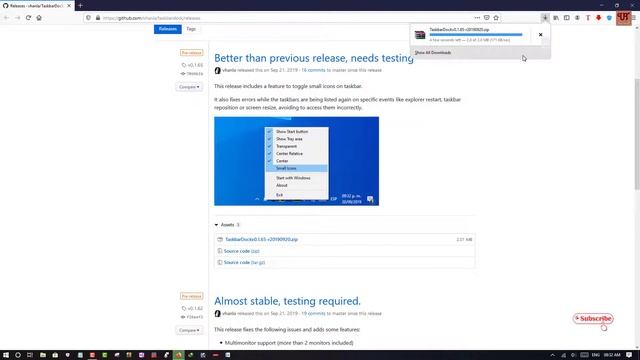640x360 pixels.
Task: Open the '16 commits' link
Action: click(x=313, y=70)
